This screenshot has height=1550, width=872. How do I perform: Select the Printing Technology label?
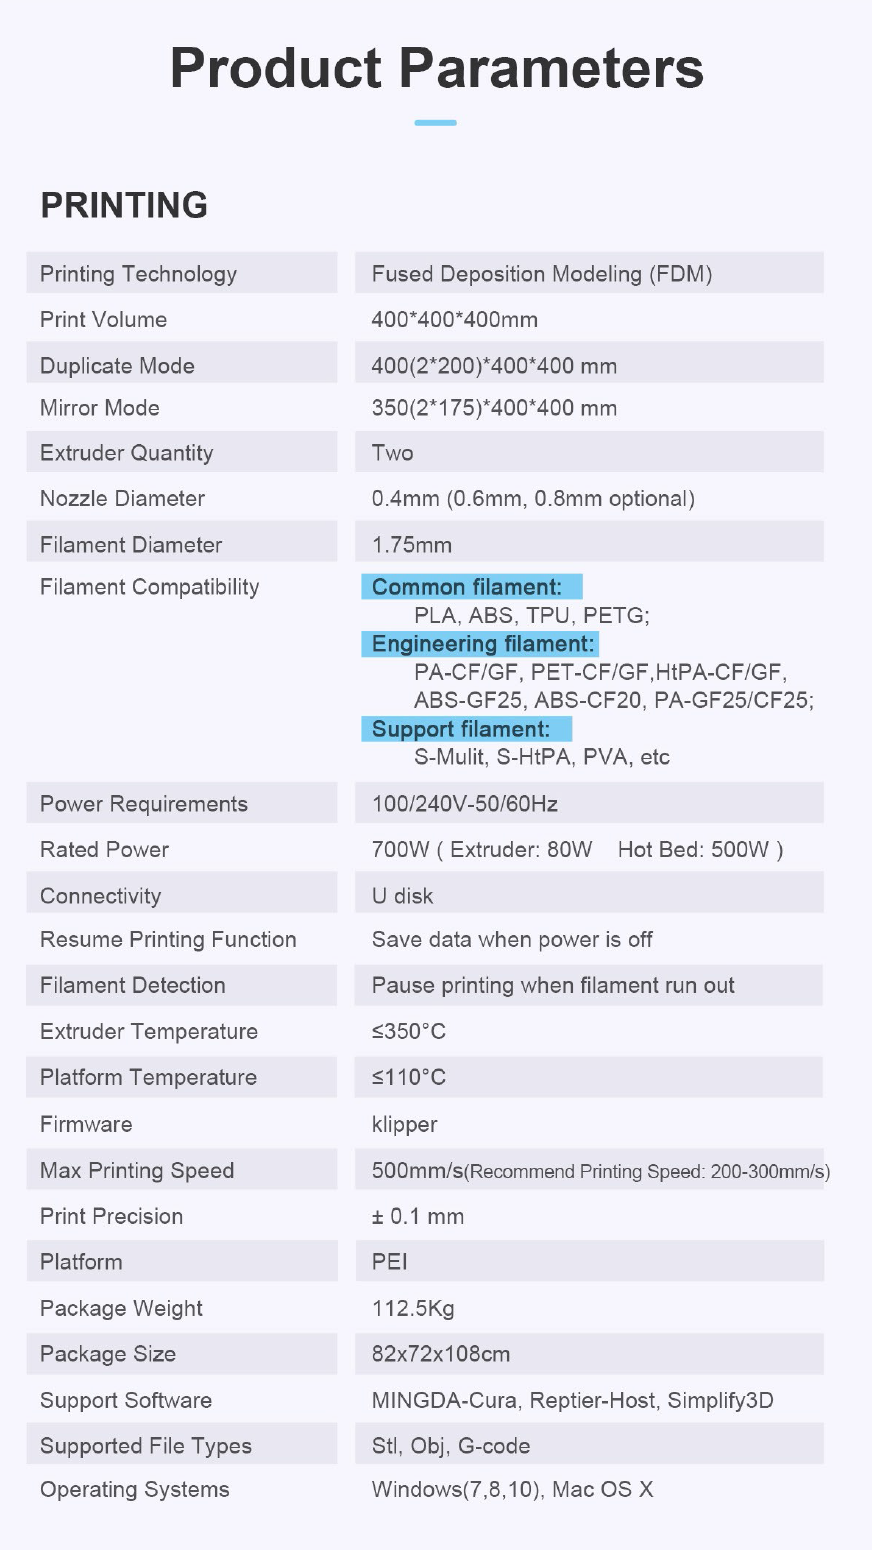(x=138, y=274)
